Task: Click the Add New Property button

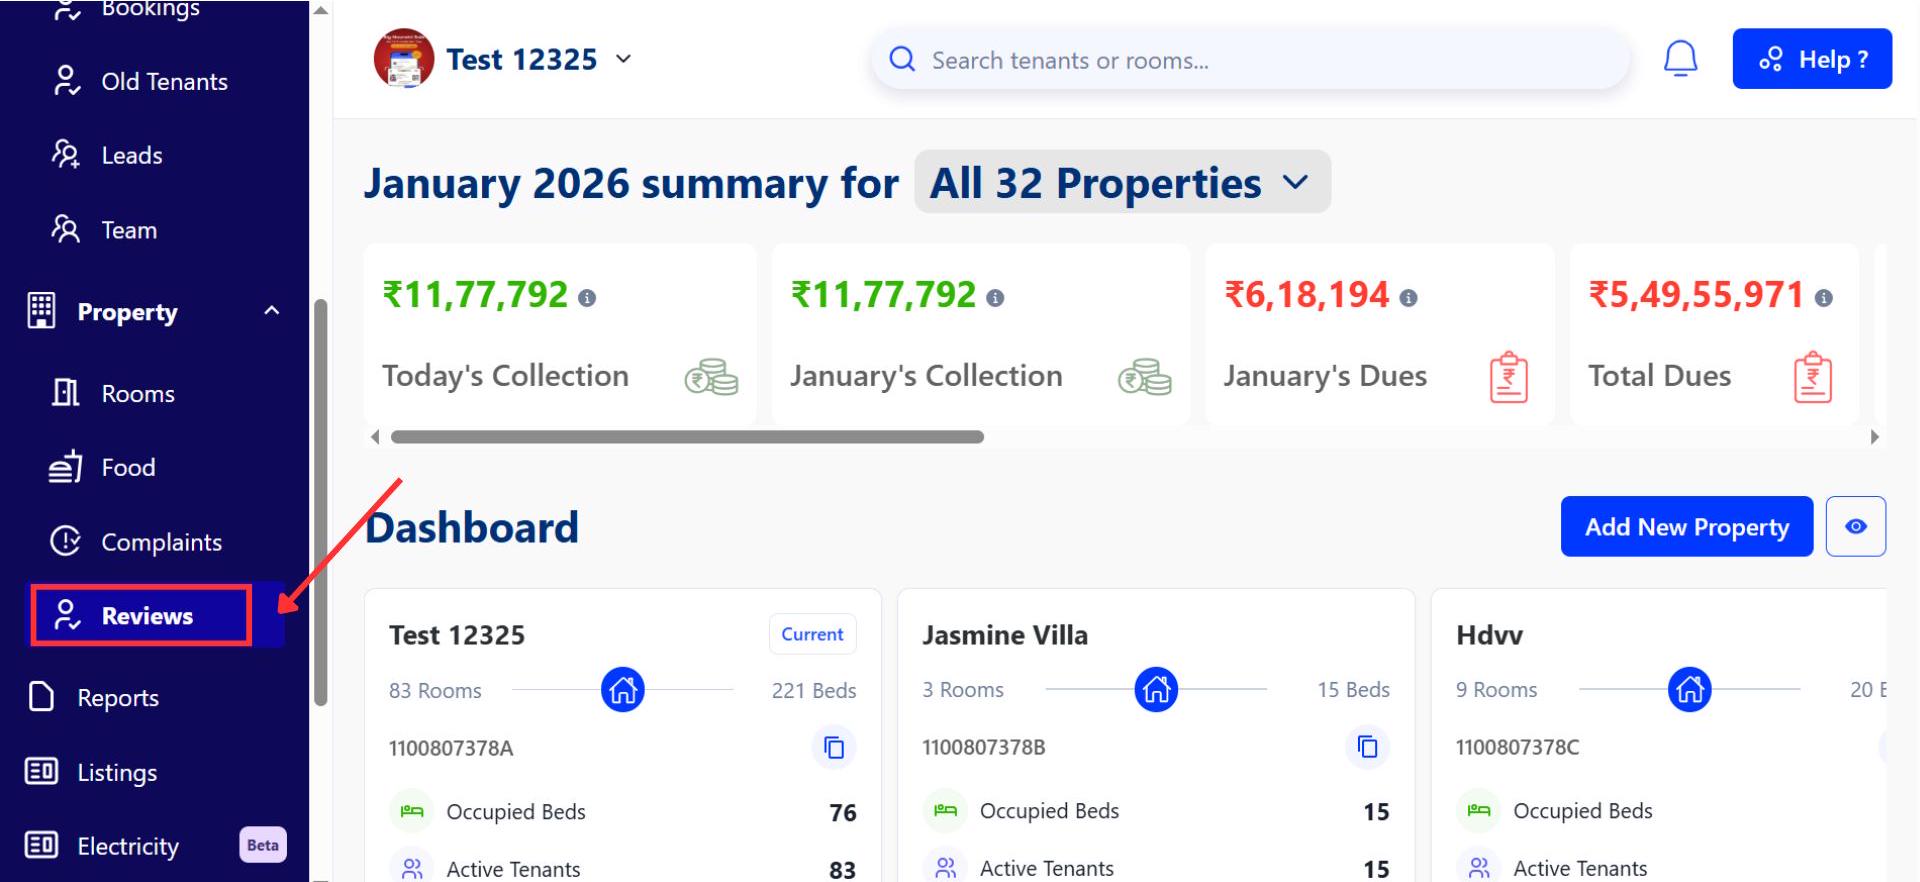Action: pyautogui.click(x=1686, y=527)
